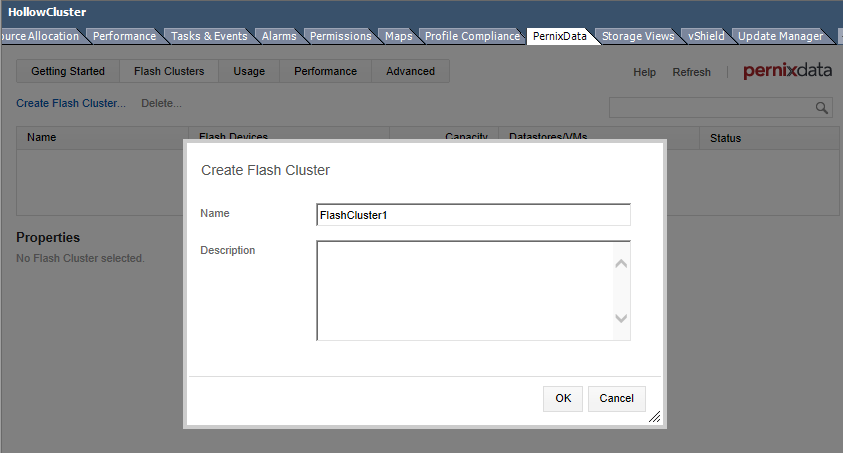Focus the Name field containing FlashCluster1
This screenshot has height=453, width=843.
click(x=472, y=215)
